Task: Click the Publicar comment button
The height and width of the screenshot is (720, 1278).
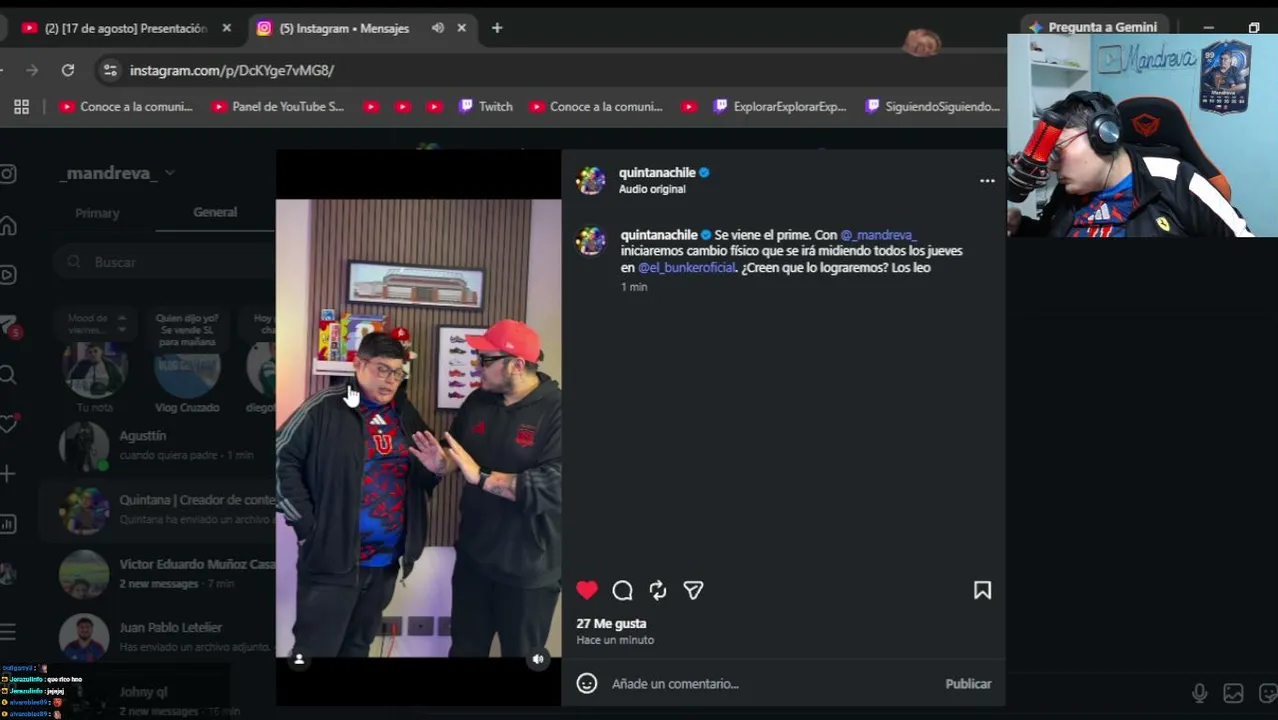Action: point(968,684)
